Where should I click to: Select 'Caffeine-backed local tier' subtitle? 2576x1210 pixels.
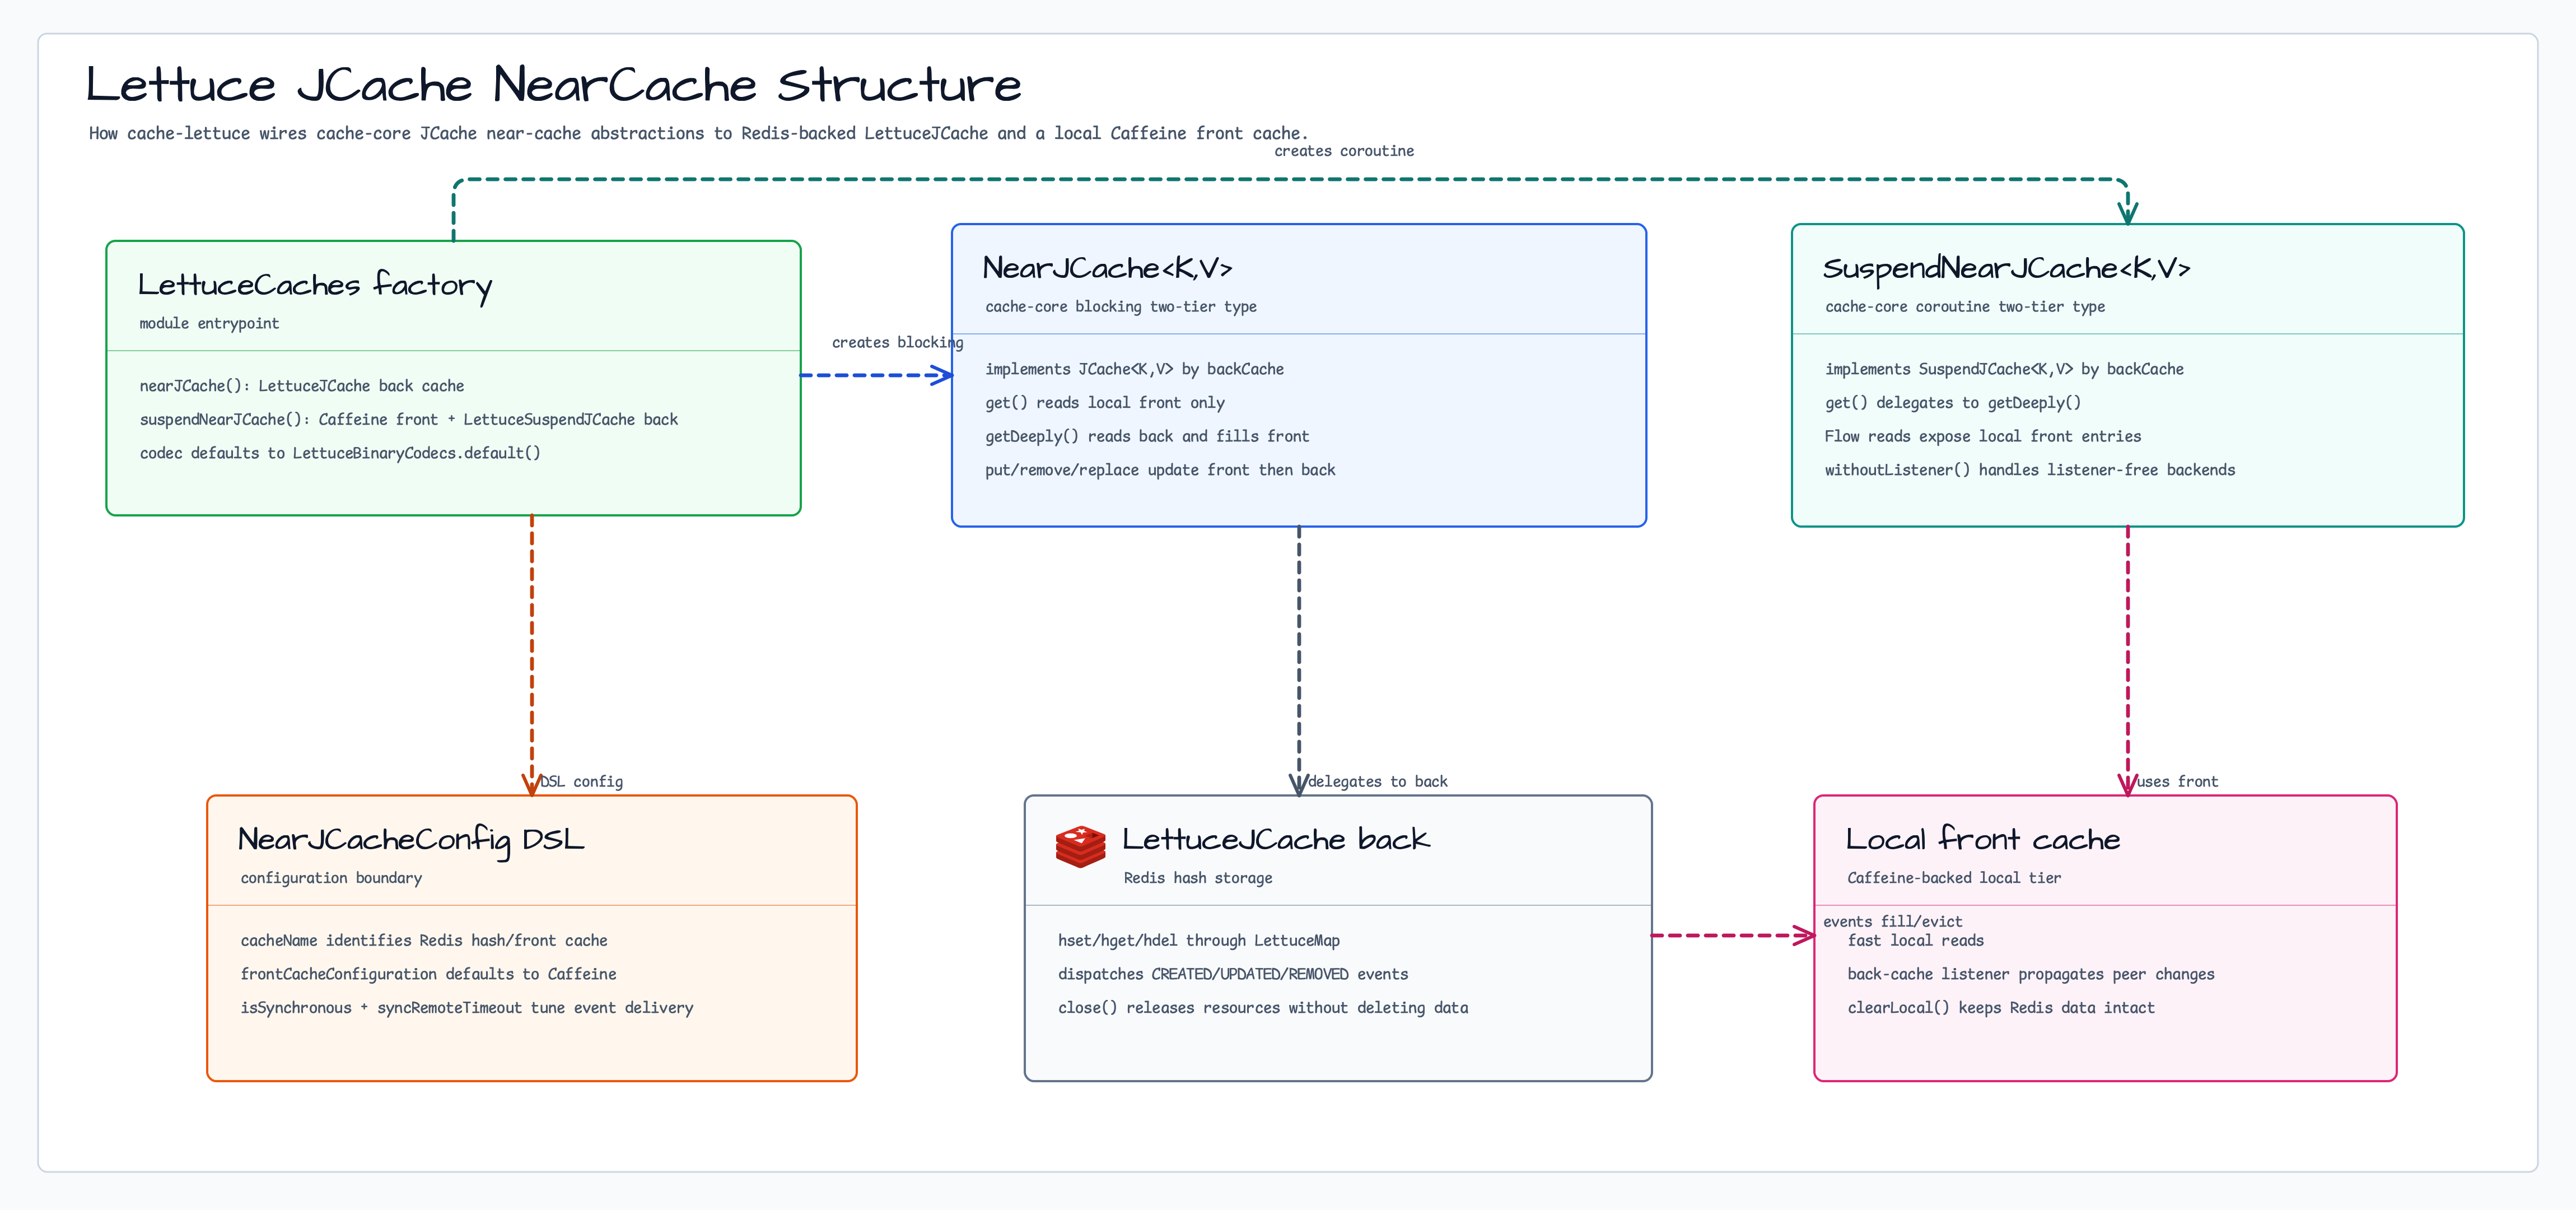pyautogui.click(x=1954, y=878)
